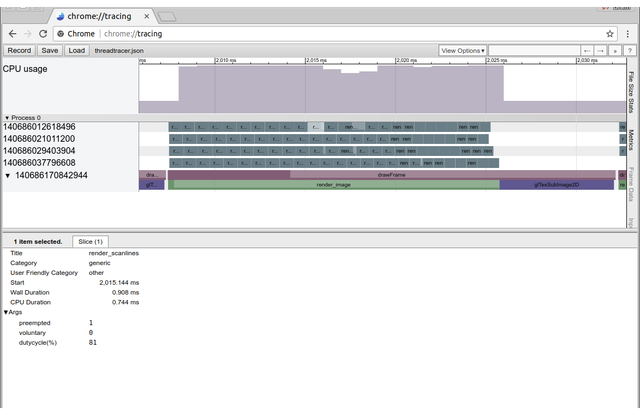Click the render_scanlines title value
640x415 pixels.
(x=114, y=253)
